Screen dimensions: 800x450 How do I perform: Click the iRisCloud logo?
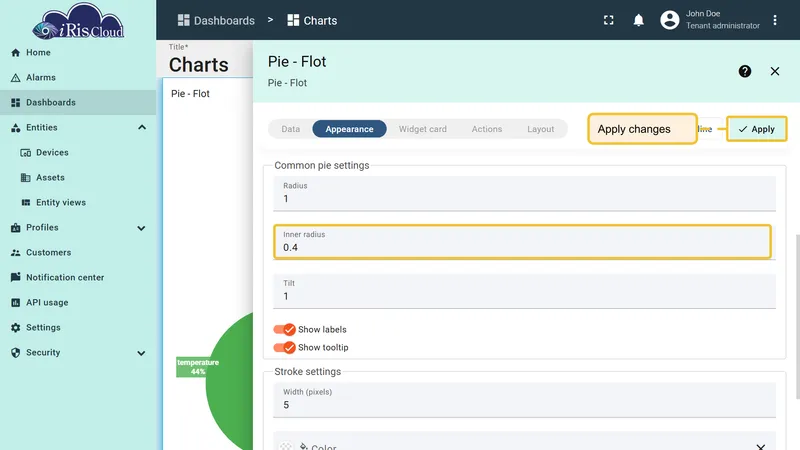click(78, 21)
